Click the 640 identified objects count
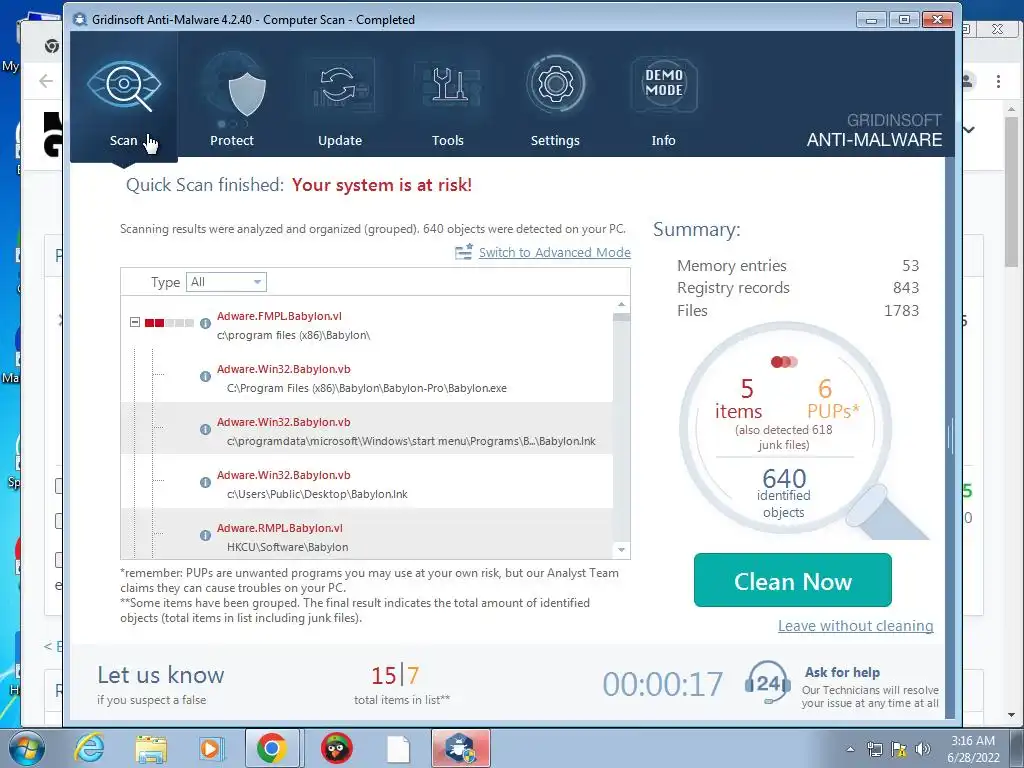This screenshot has height=768, width=1024. click(x=784, y=479)
